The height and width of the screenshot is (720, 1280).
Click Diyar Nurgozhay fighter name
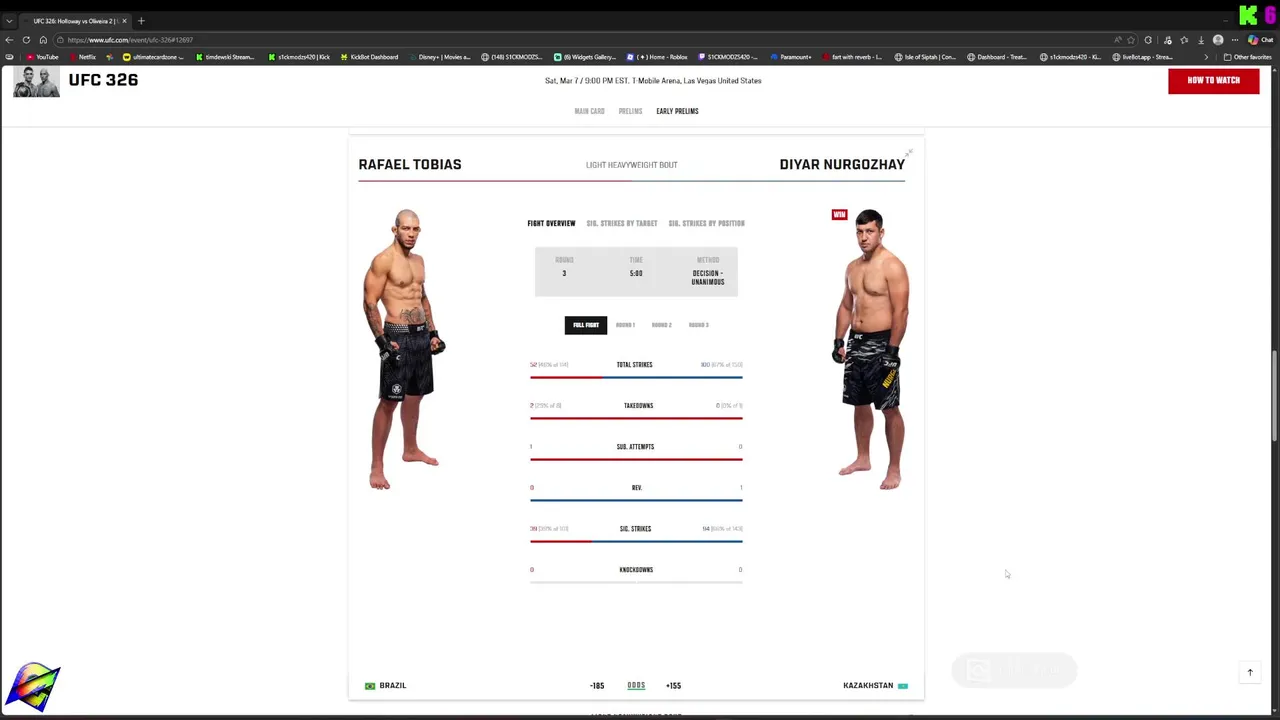tap(842, 164)
